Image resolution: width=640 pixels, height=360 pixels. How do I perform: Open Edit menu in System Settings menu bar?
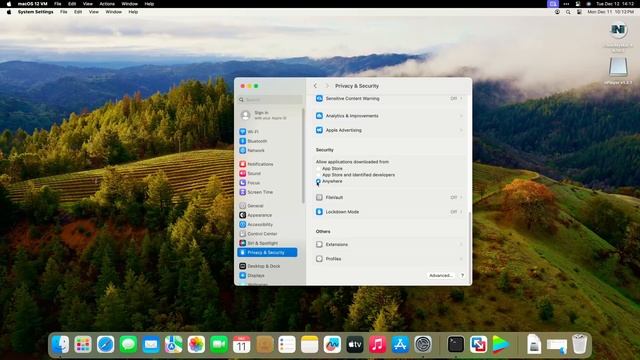(78, 12)
